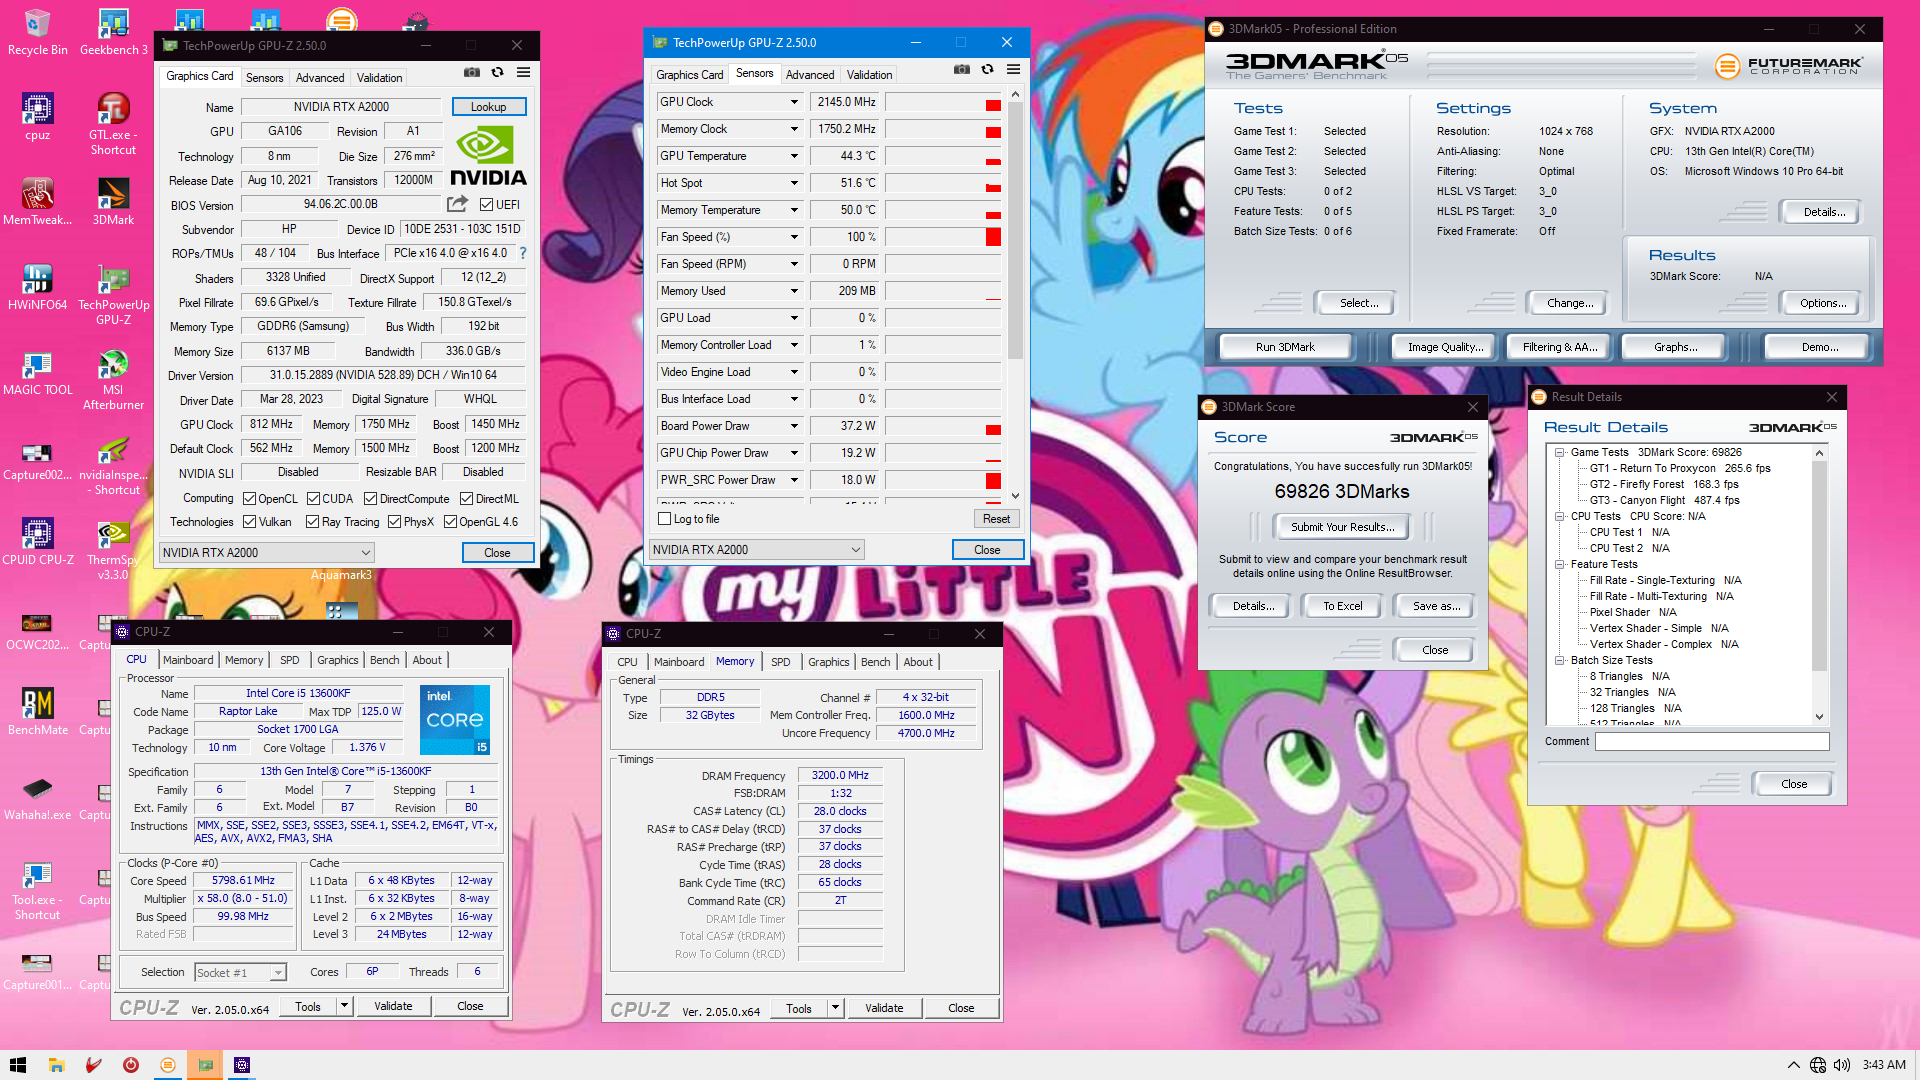Open hamburger menu in GPU-Z Graphics Card window
Image resolution: width=1920 pixels, height=1080 pixels.
click(x=523, y=73)
